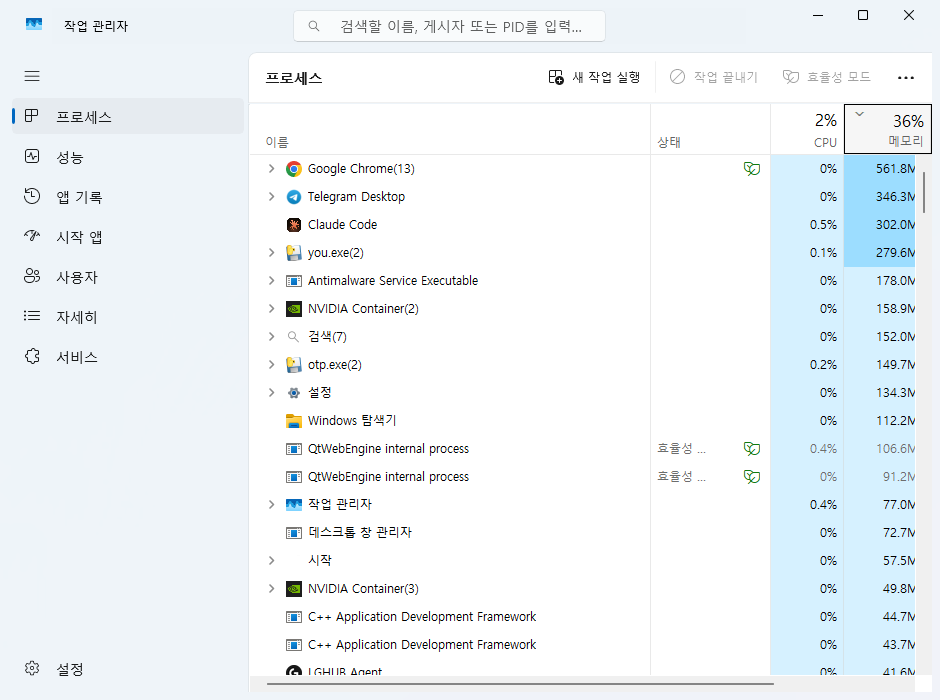Screen dimensions: 940x700
Task: Click Google Chrome memory value 561.8M
Action: pos(895,169)
